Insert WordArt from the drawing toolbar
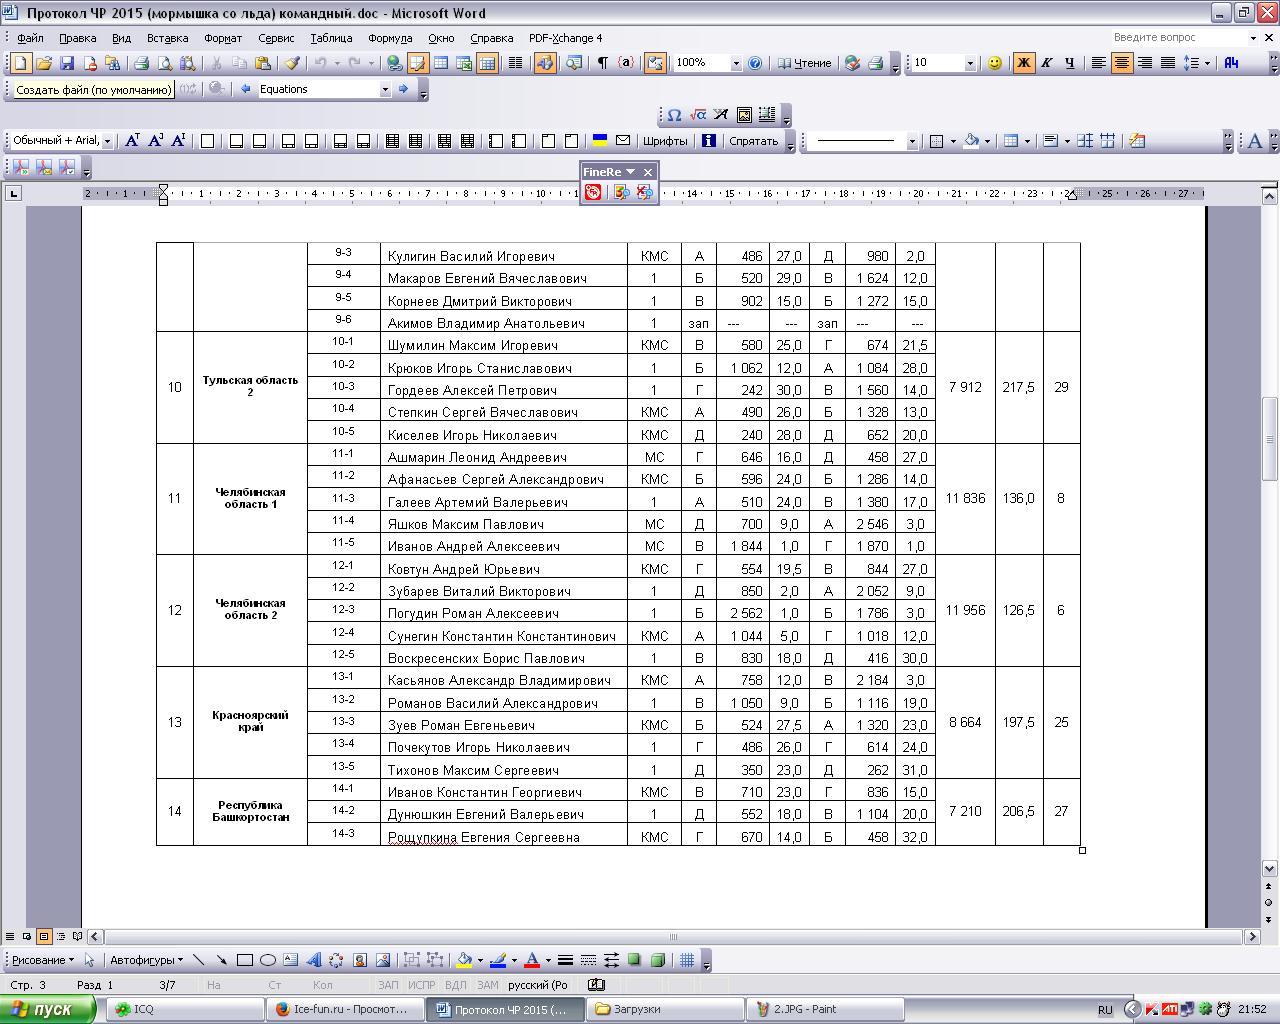The image size is (1280, 1024). 313,960
